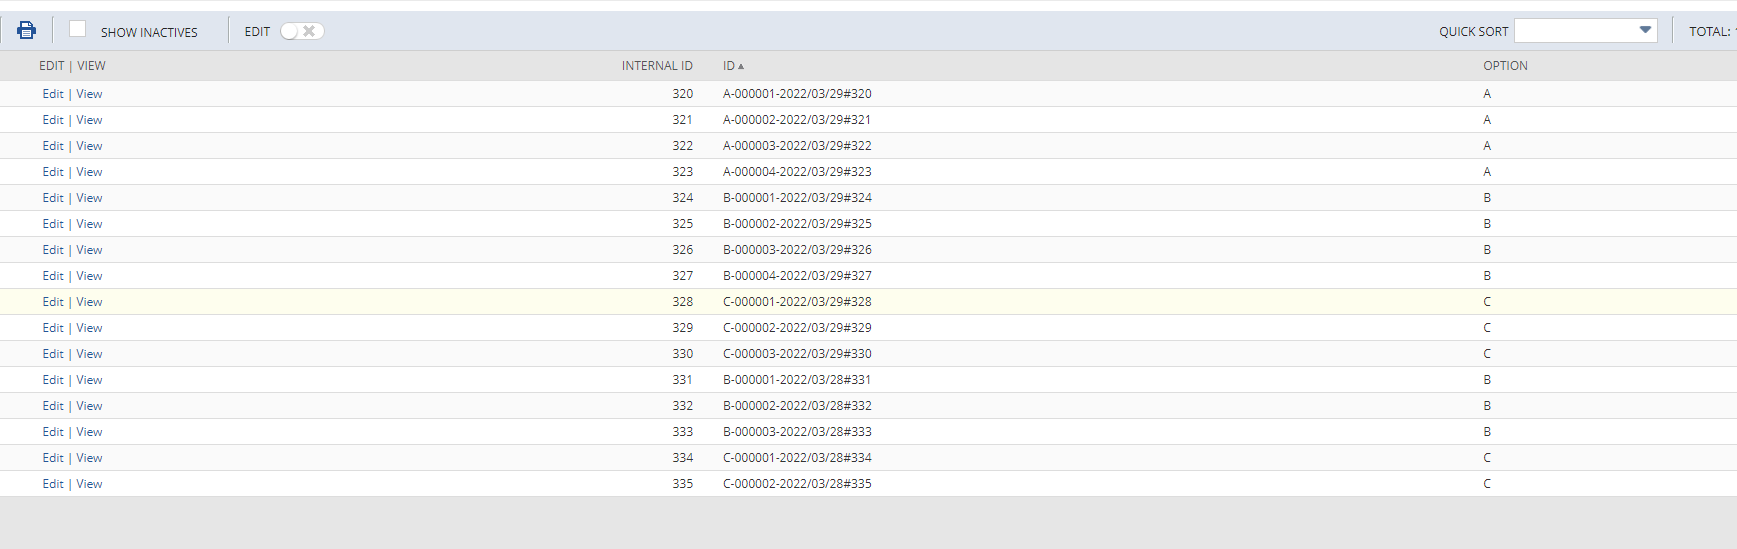
Task: Select ID text A-000001-2022/03/29#320
Action: (x=797, y=94)
